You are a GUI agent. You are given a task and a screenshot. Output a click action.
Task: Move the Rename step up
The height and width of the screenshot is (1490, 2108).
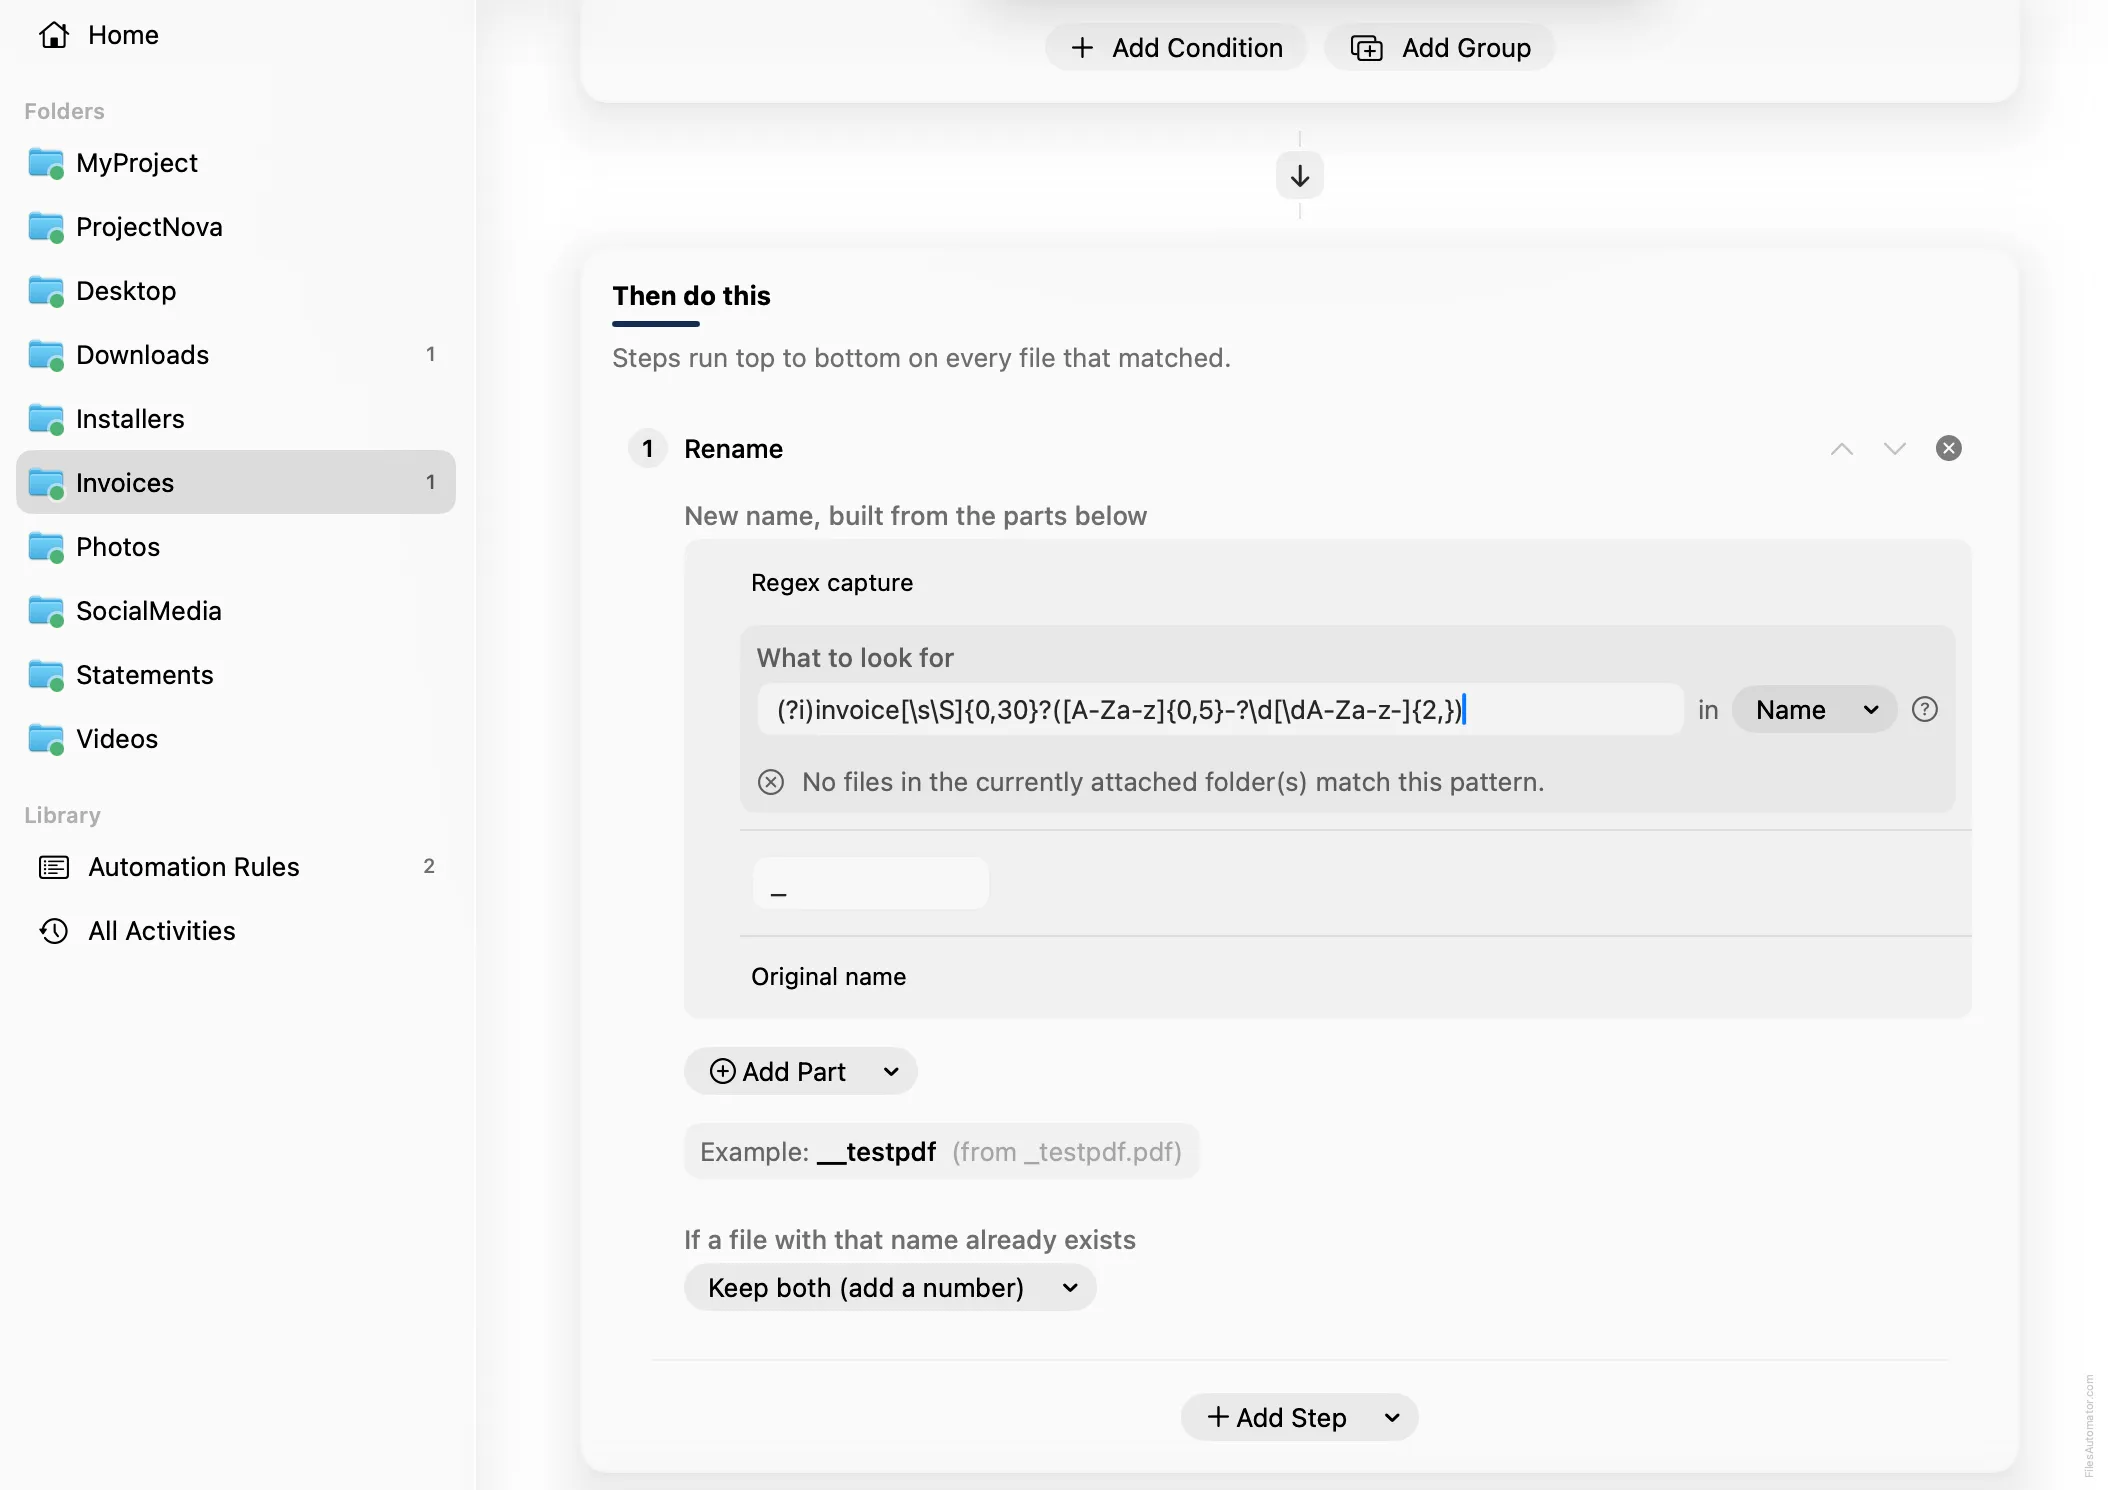pos(1842,449)
